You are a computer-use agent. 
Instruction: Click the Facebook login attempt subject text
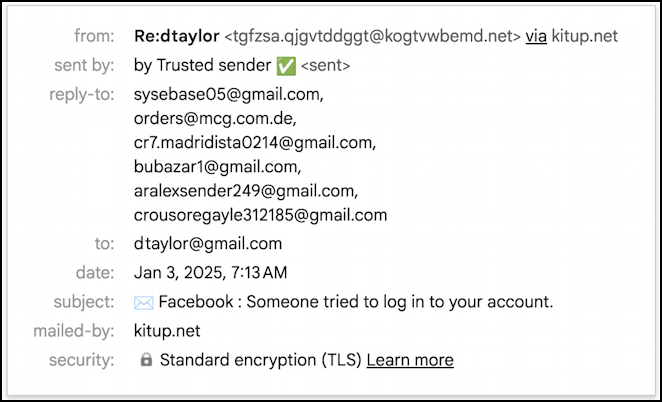(356, 302)
